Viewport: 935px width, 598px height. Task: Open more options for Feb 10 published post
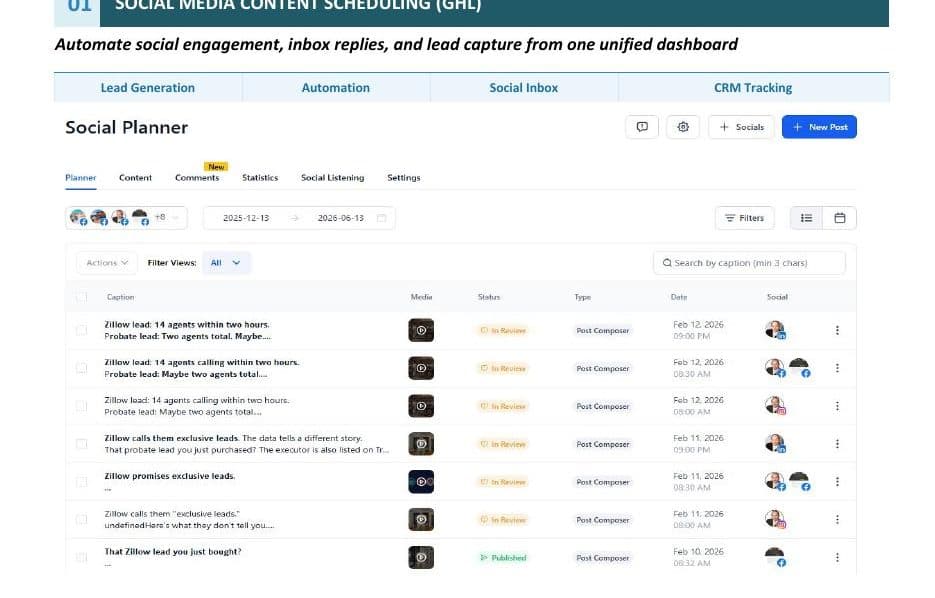[837, 557]
